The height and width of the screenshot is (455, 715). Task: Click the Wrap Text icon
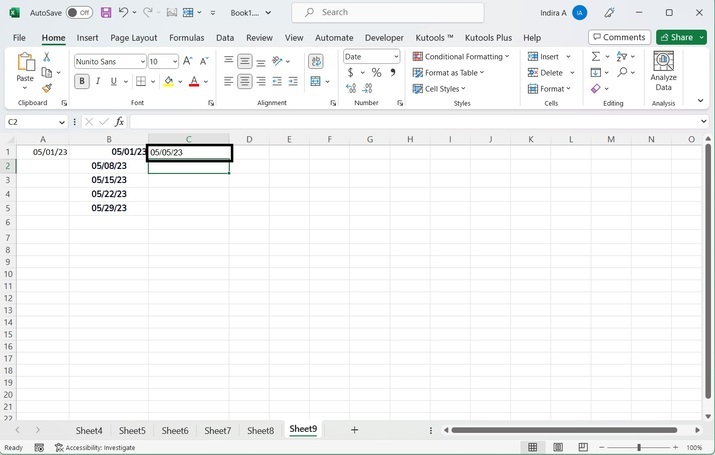[x=316, y=61]
